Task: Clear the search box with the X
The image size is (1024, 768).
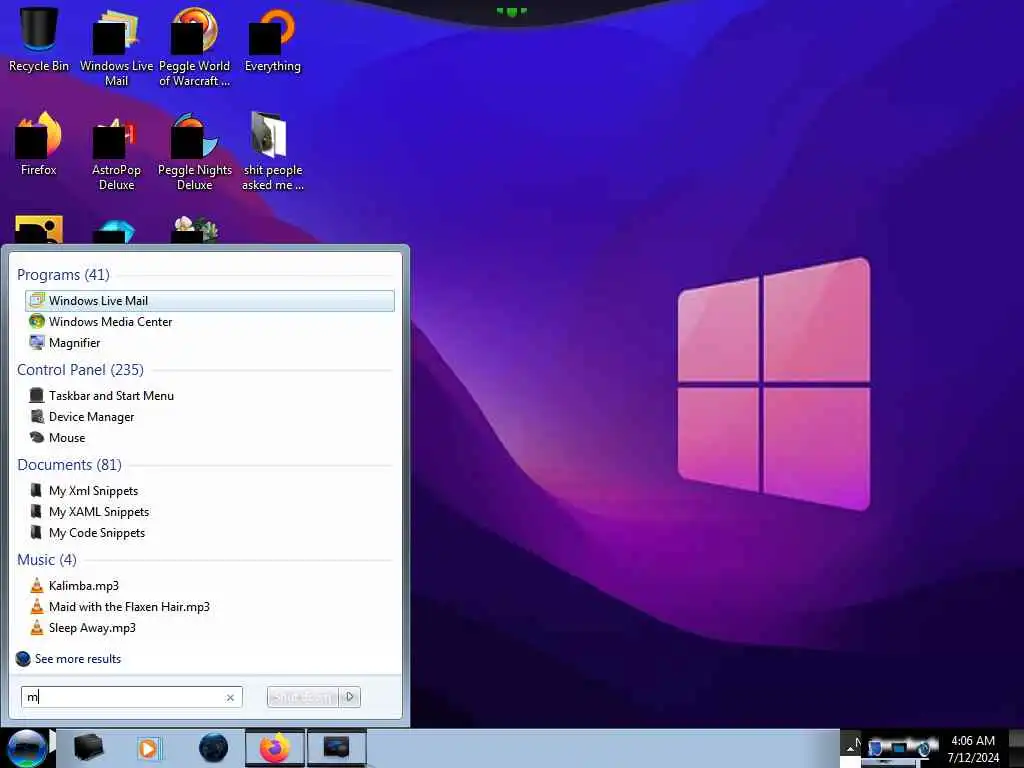Action: 230,697
